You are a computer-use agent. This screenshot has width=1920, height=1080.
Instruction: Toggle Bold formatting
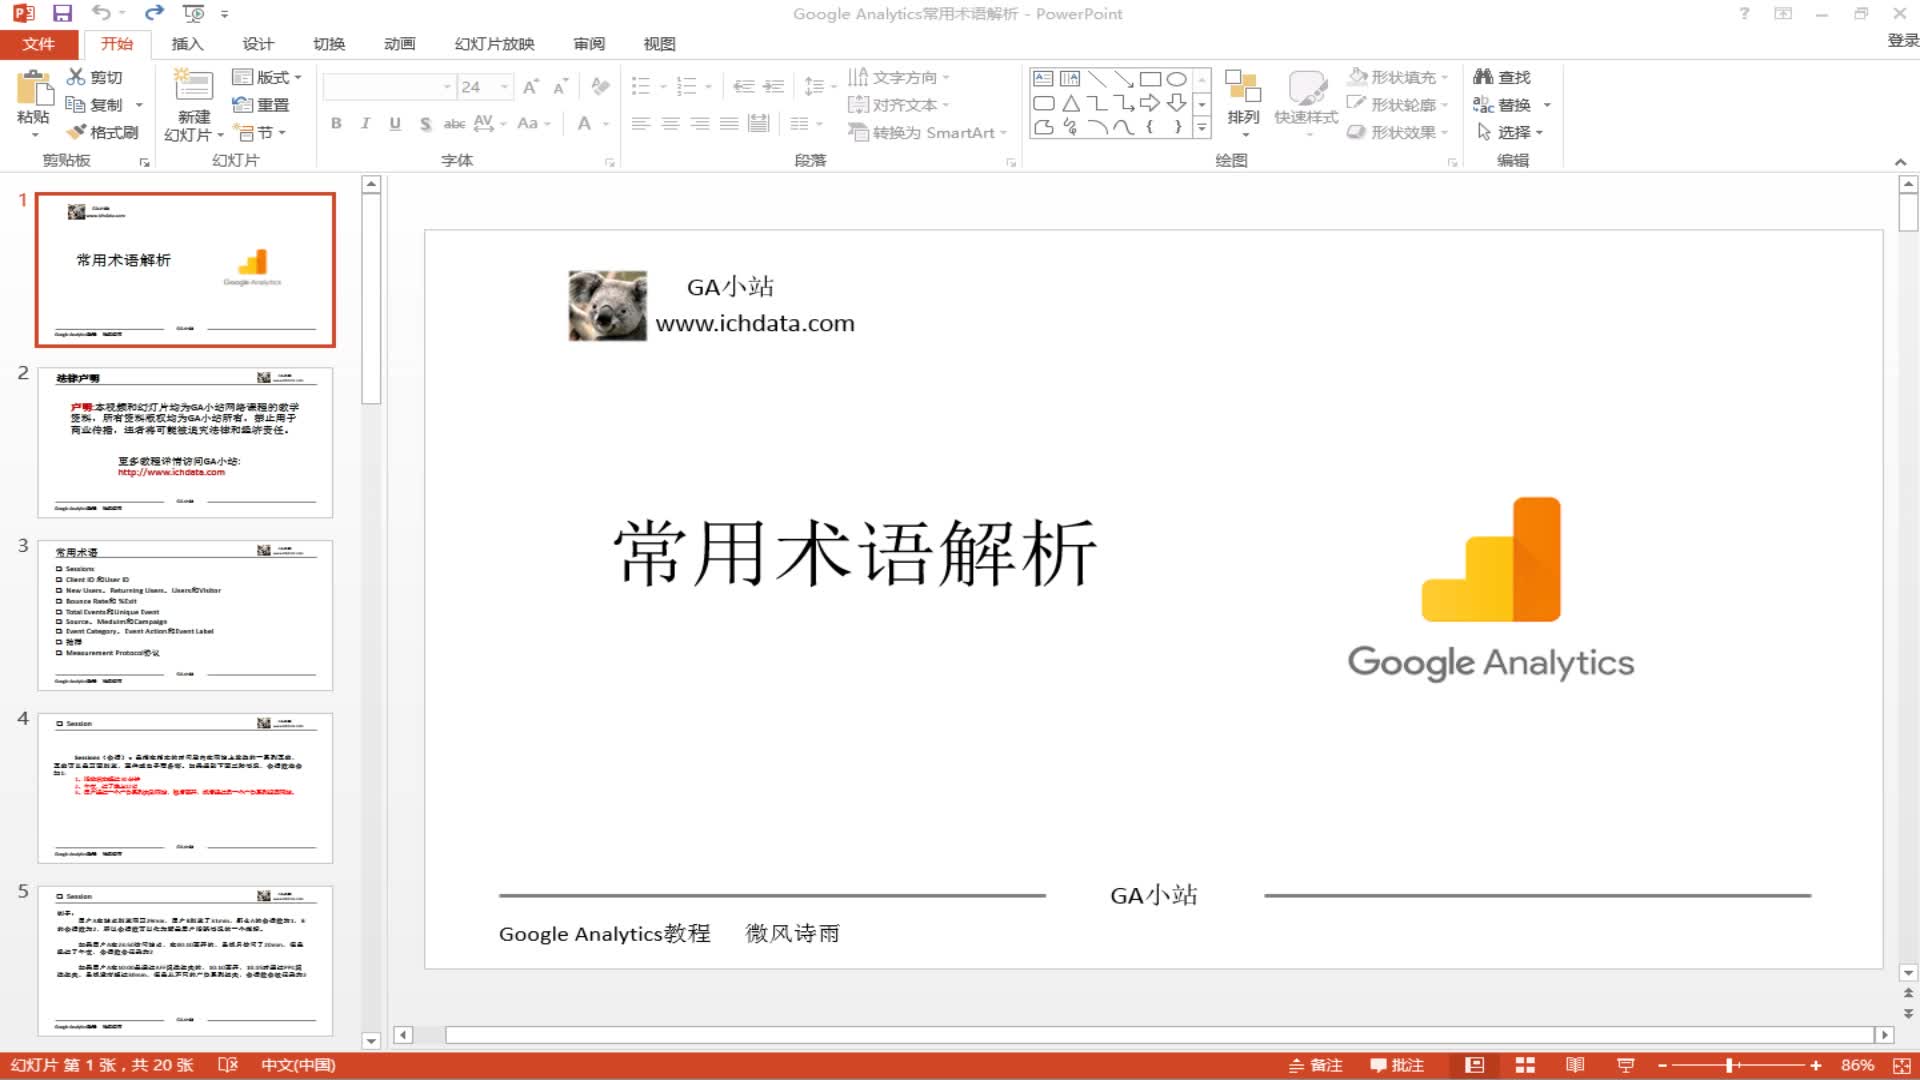[x=336, y=123]
